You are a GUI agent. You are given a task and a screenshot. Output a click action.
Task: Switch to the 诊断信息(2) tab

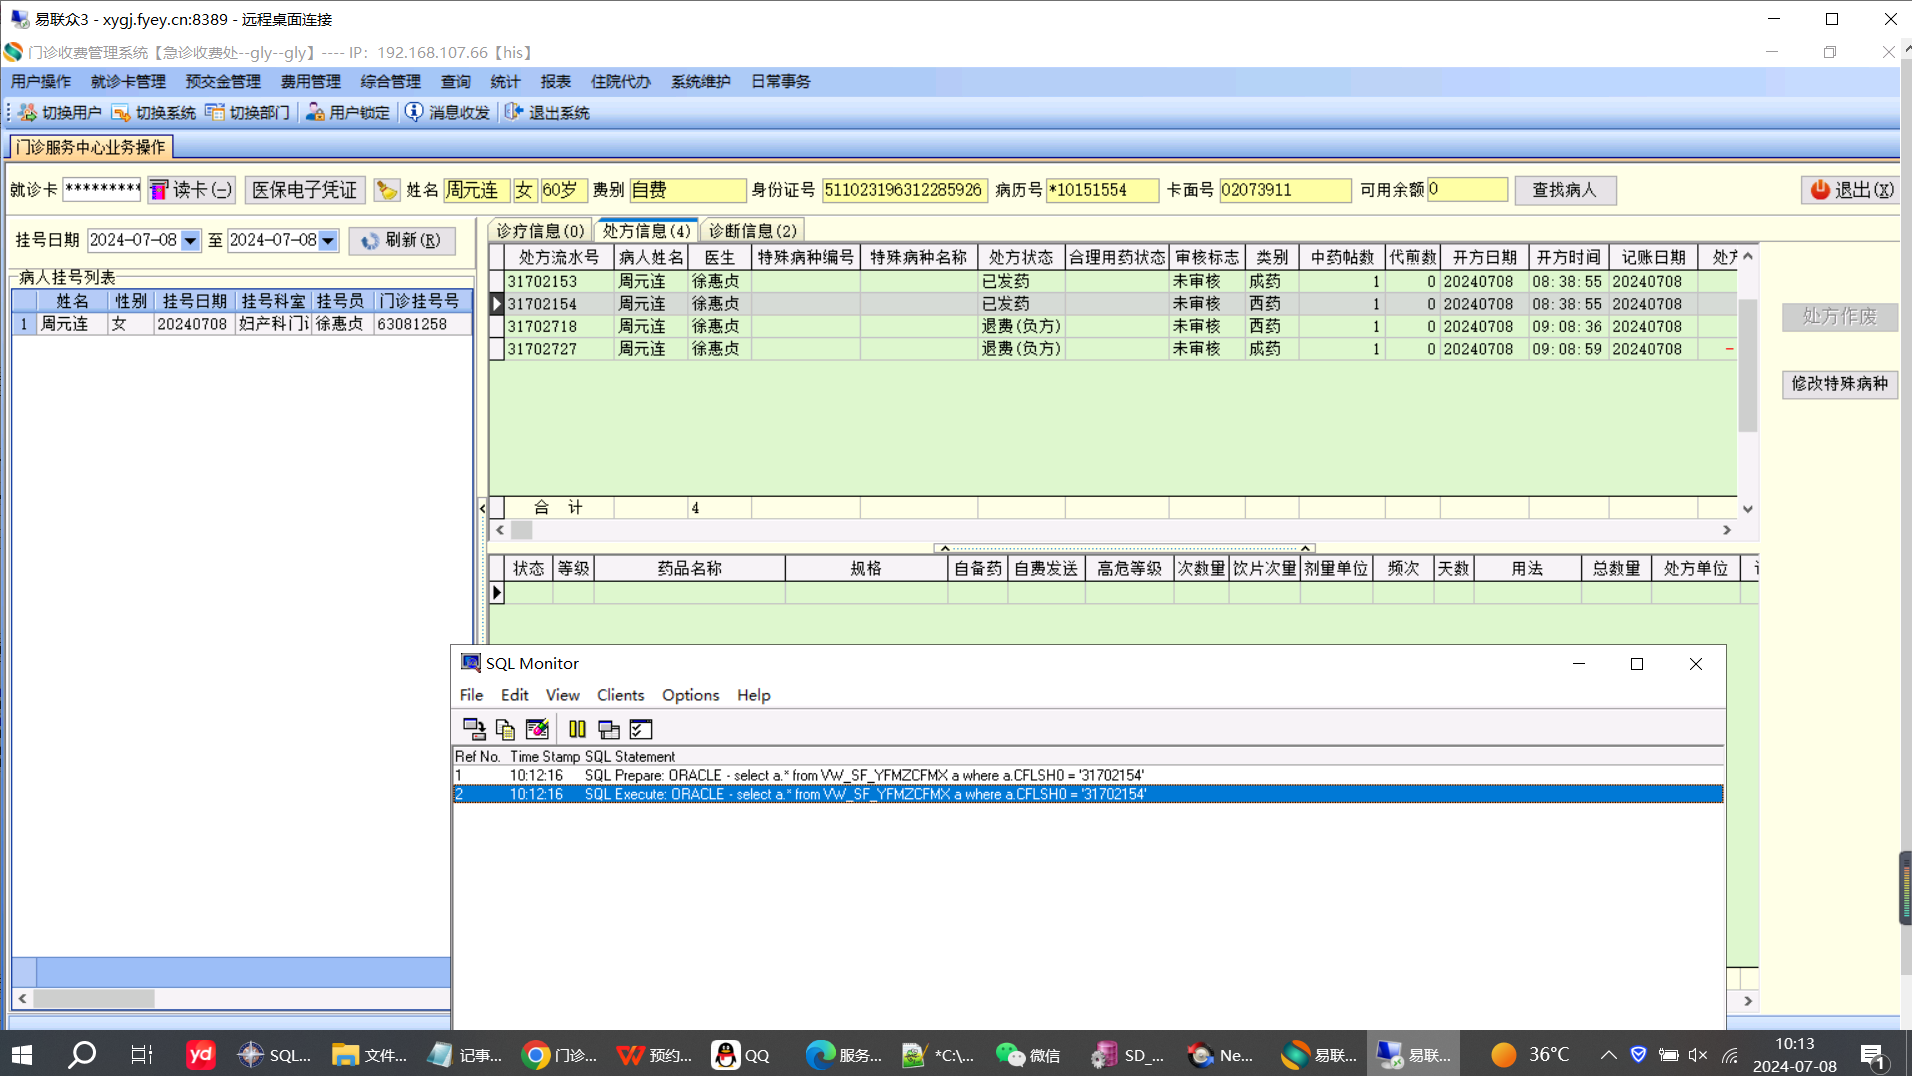(x=752, y=231)
